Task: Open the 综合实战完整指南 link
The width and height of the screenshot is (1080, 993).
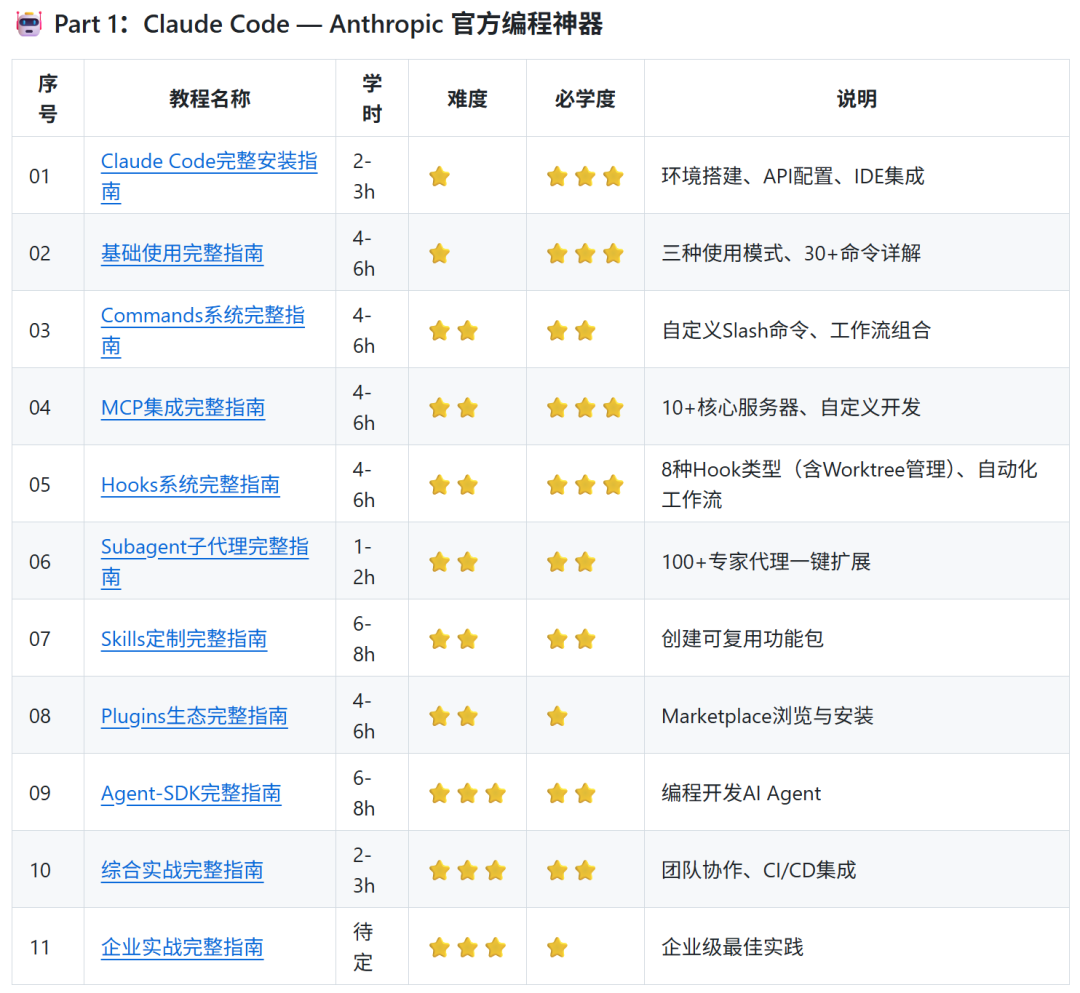Action: point(182,870)
